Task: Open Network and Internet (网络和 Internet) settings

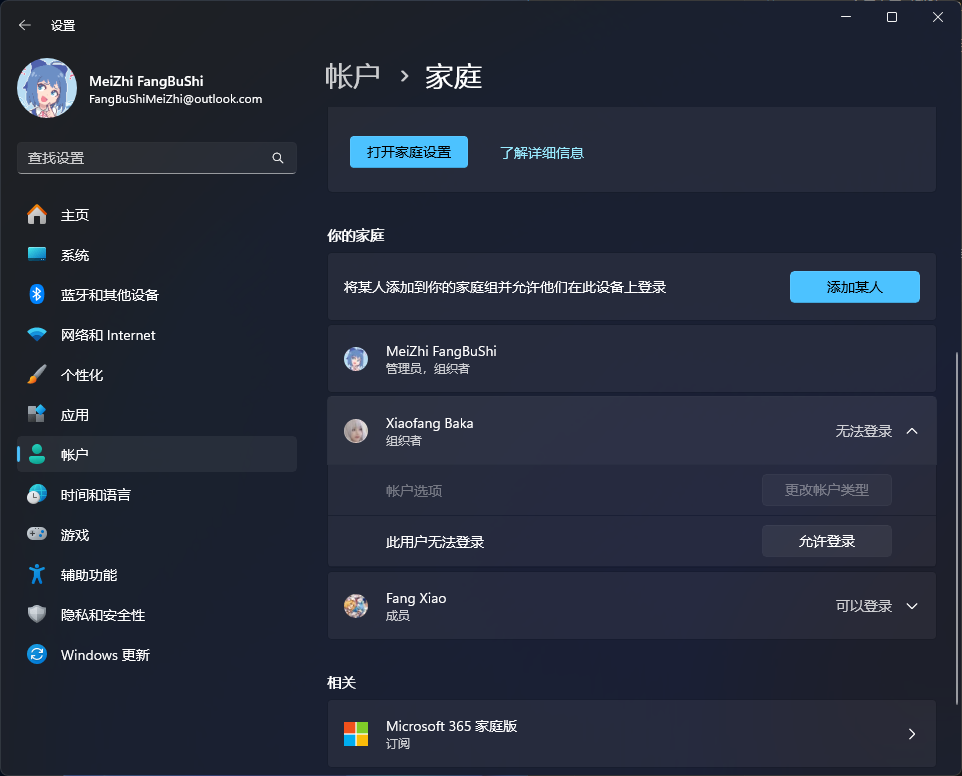Action: pos(107,335)
